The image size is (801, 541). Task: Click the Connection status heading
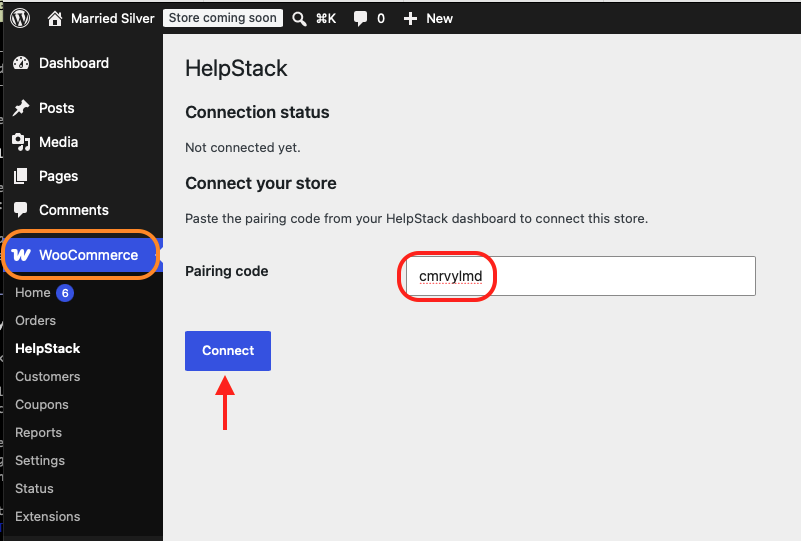pos(257,112)
